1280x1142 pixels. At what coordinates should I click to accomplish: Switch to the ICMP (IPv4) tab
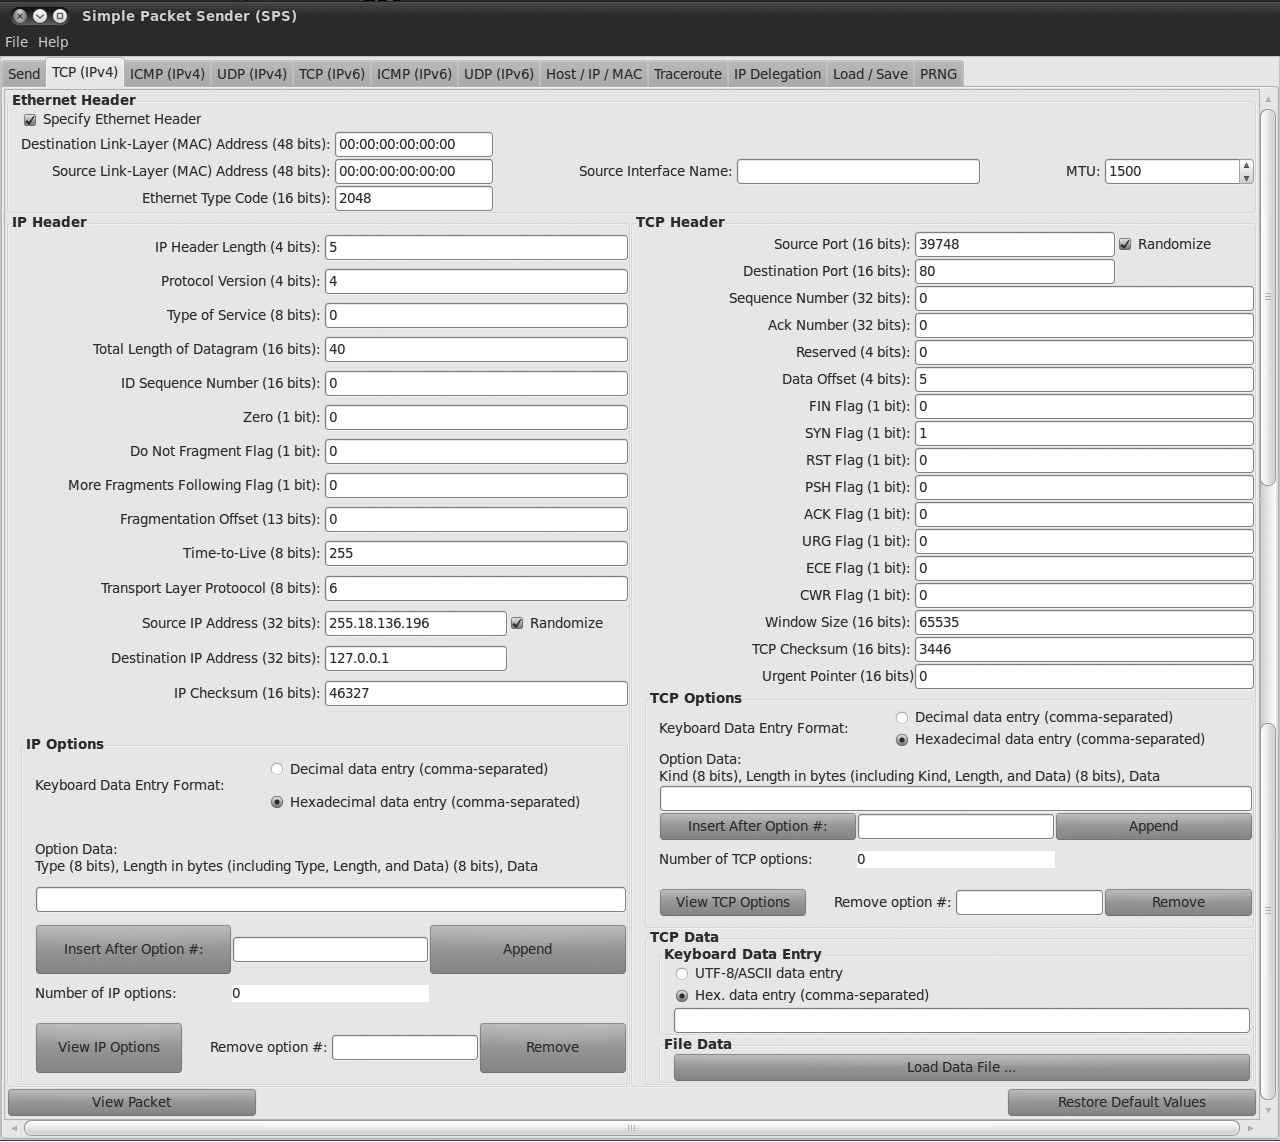167,74
